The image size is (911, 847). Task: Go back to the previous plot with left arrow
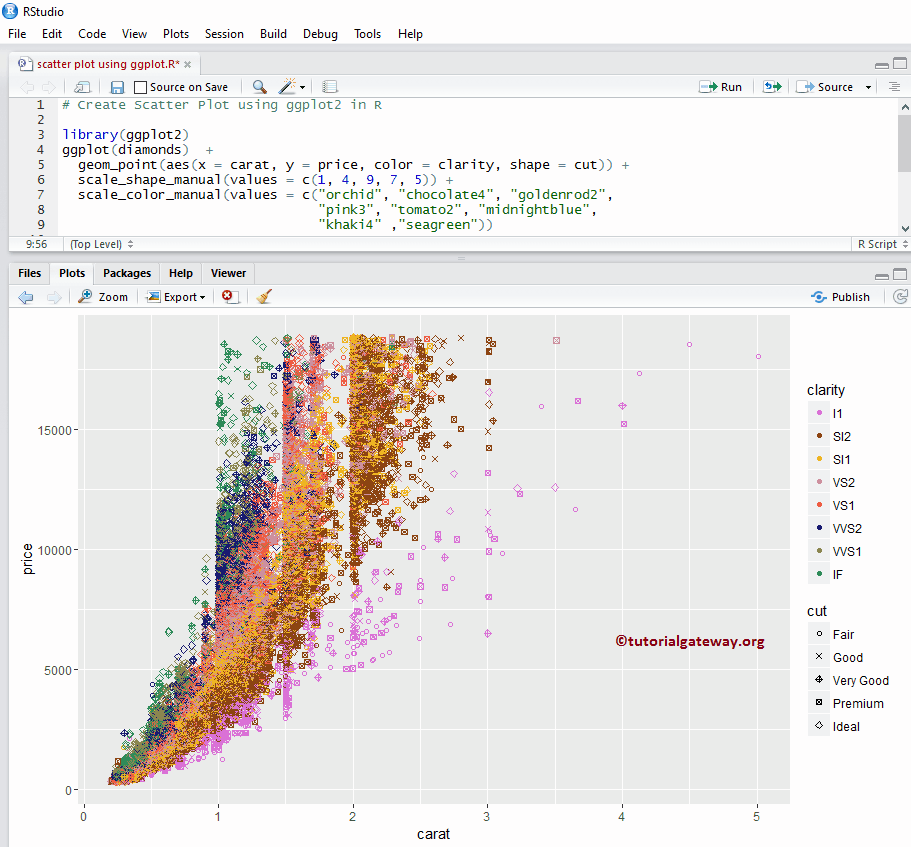[25, 296]
